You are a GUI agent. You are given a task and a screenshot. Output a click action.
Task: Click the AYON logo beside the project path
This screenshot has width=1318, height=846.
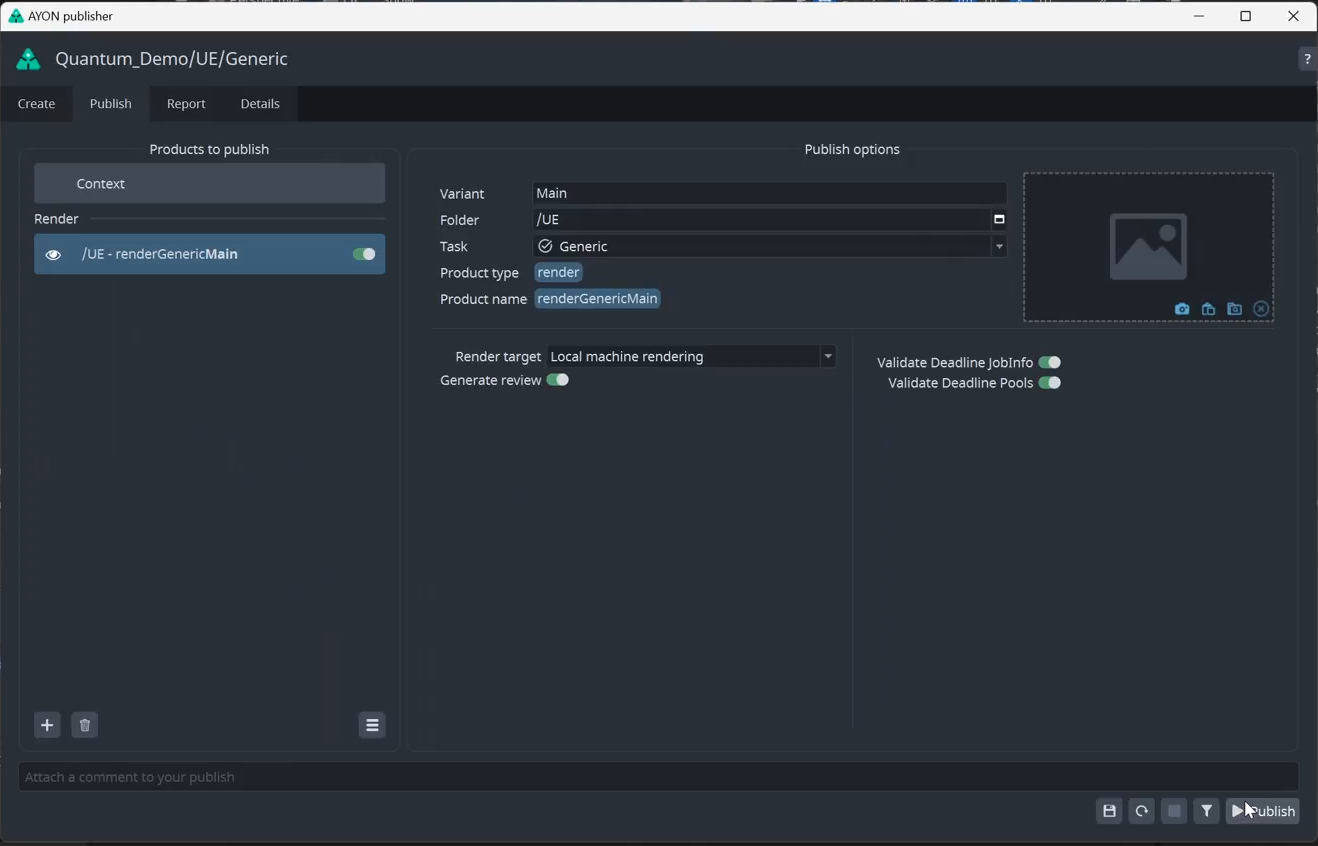[28, 60]
